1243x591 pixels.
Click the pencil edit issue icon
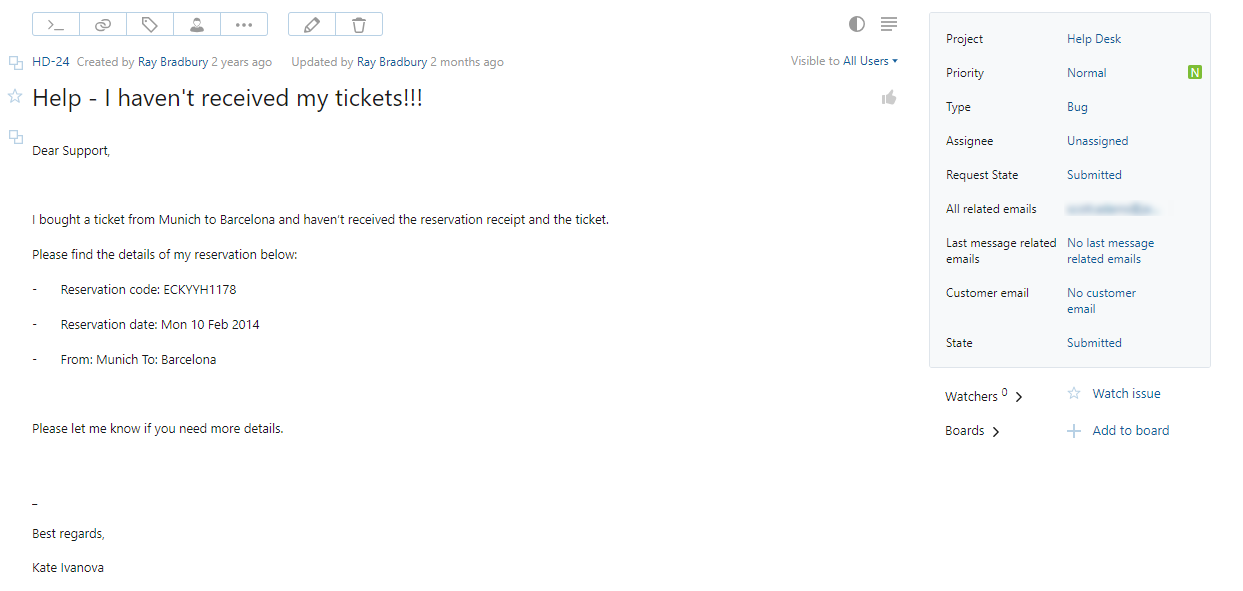(x=311, y=24)
